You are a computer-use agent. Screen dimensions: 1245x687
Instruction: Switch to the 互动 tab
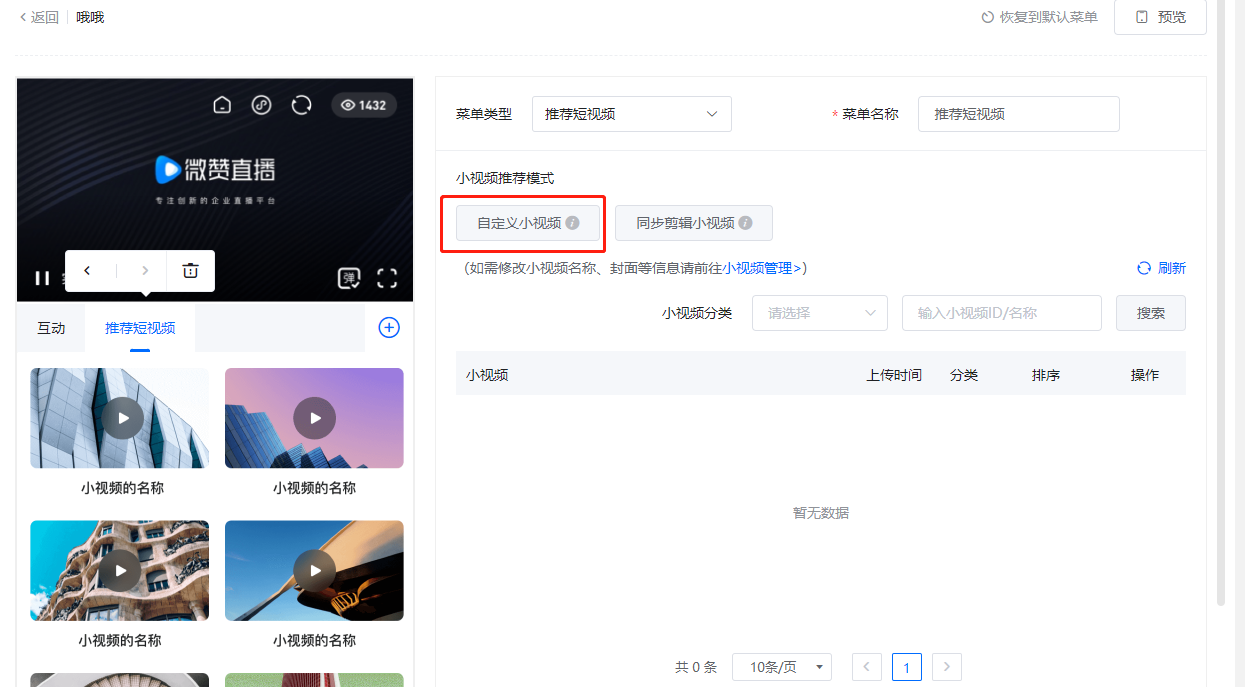coord(51,328)
